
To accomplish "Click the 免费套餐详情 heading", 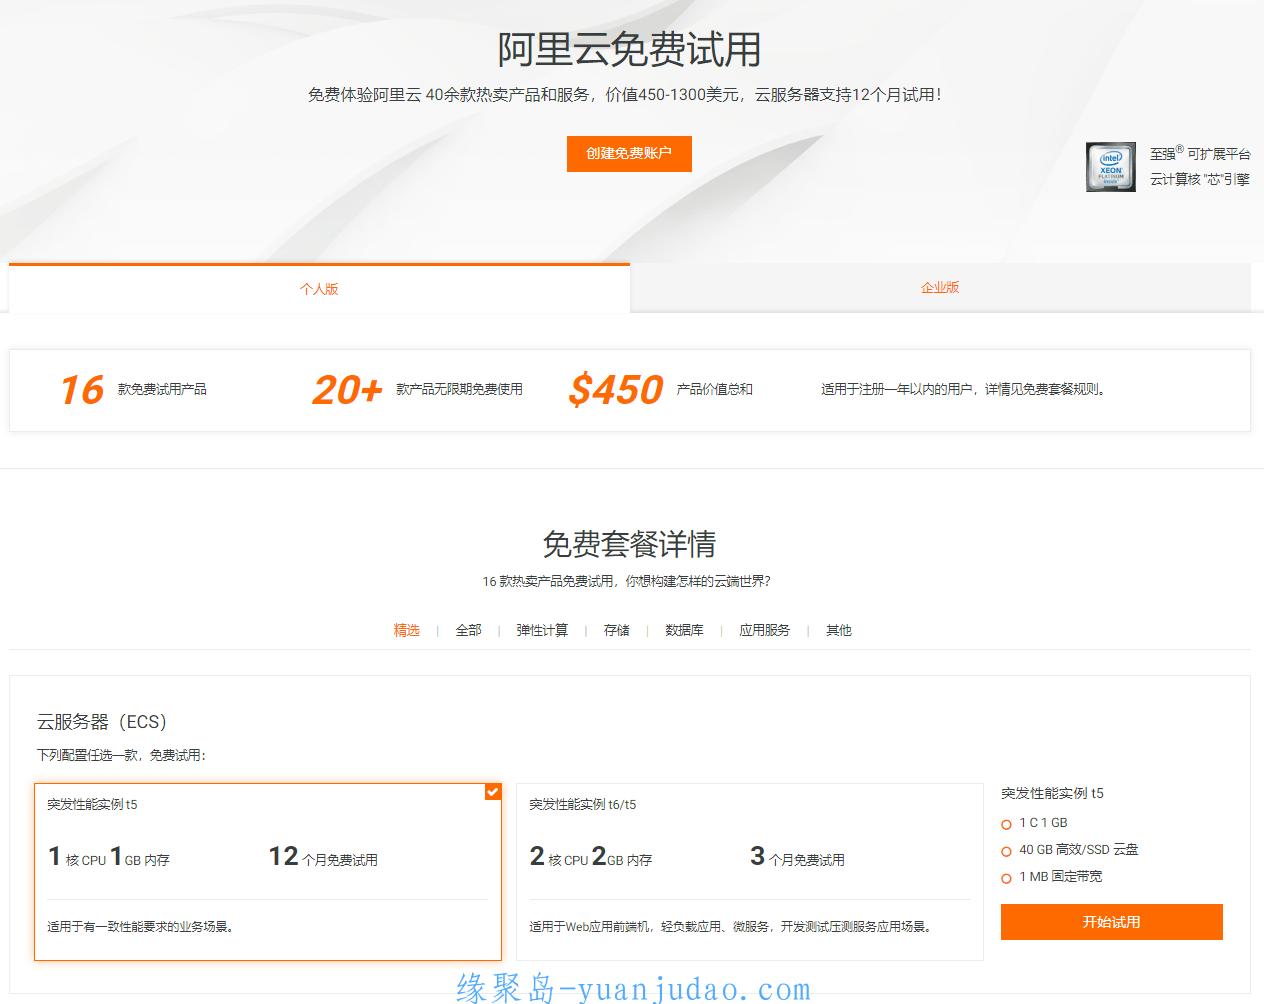I will pos(630,544).
